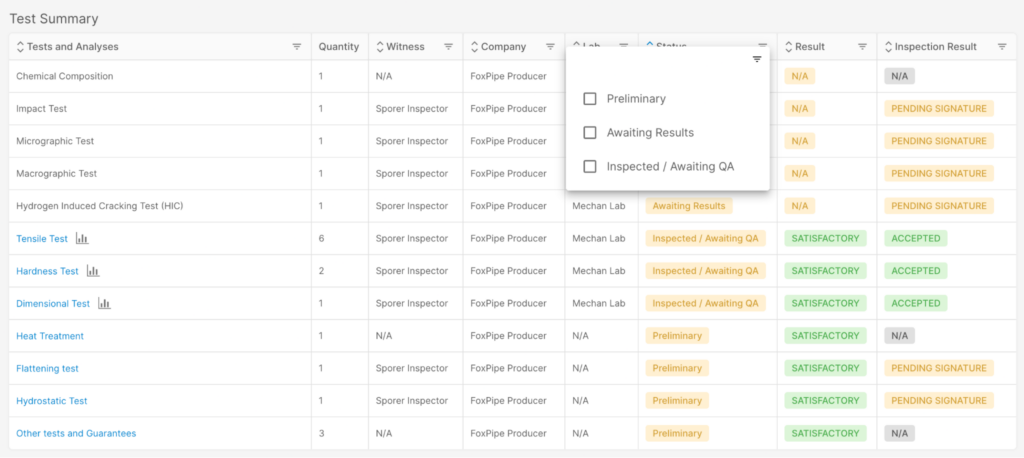Click the chart icon beside Dimensional Test
This screenshot has height=458, width=1024.
point(104,303)
